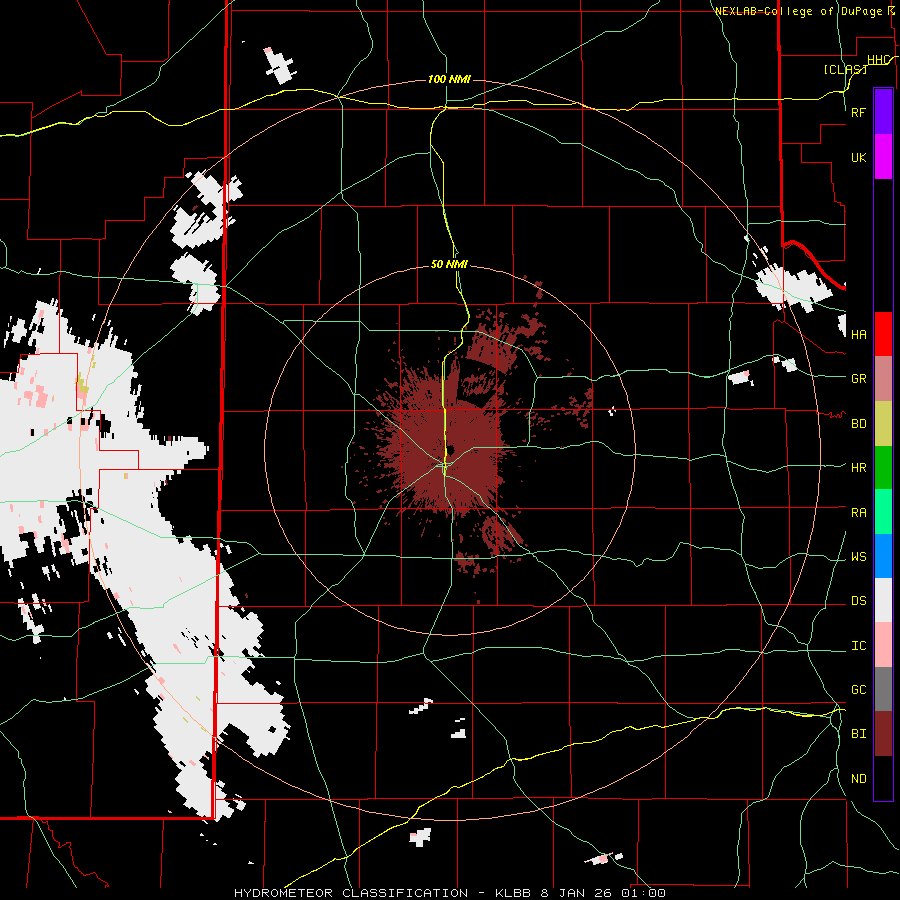Click the HA legend label
This screenshot has width=900, height=900.
point(858,334)
